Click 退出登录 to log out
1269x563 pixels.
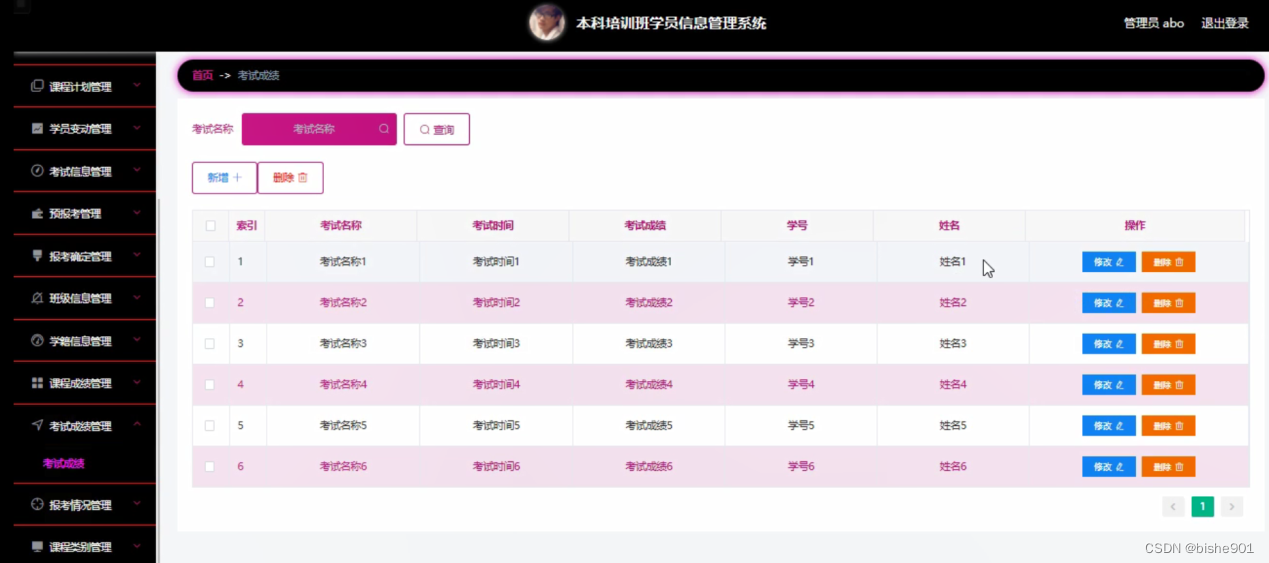tap(1225, 23)
